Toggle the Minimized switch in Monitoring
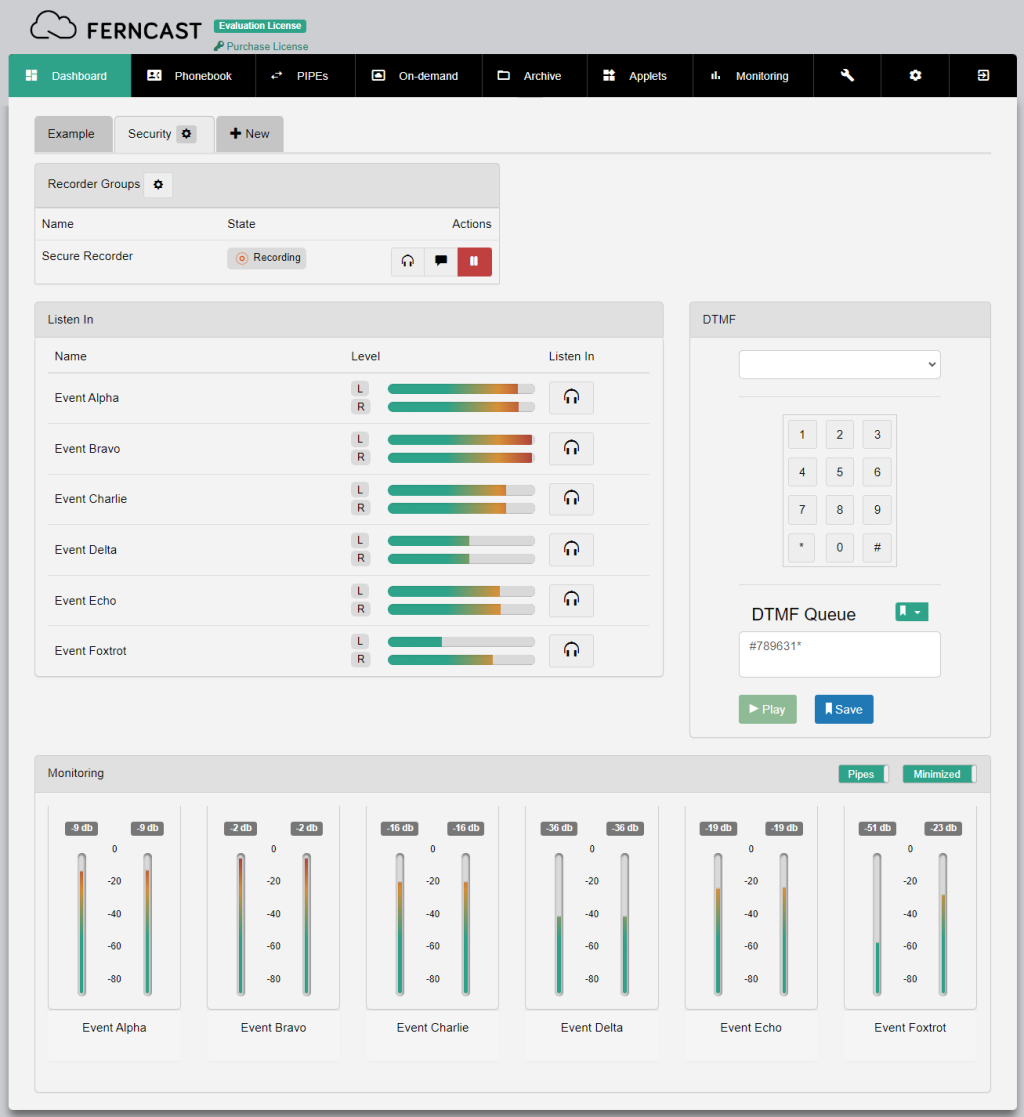 click(x=939, y=774)
